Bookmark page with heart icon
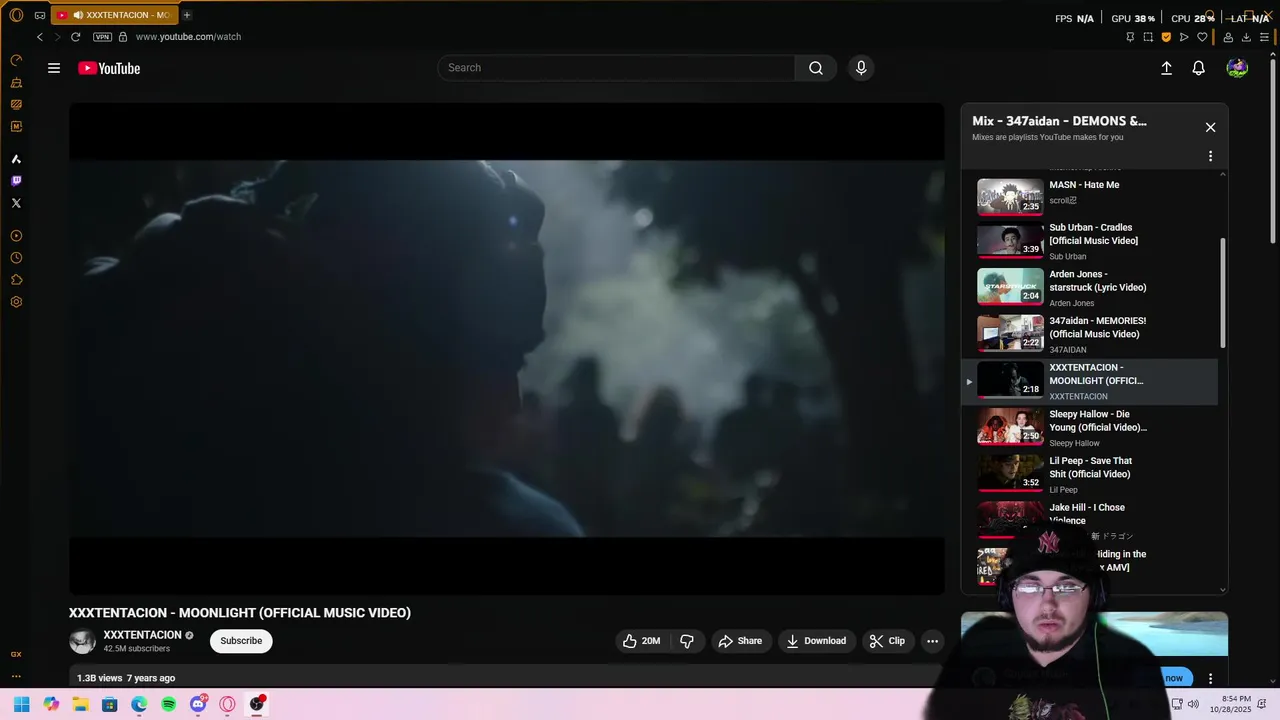1280x720 pixels. pos(1202,37)
